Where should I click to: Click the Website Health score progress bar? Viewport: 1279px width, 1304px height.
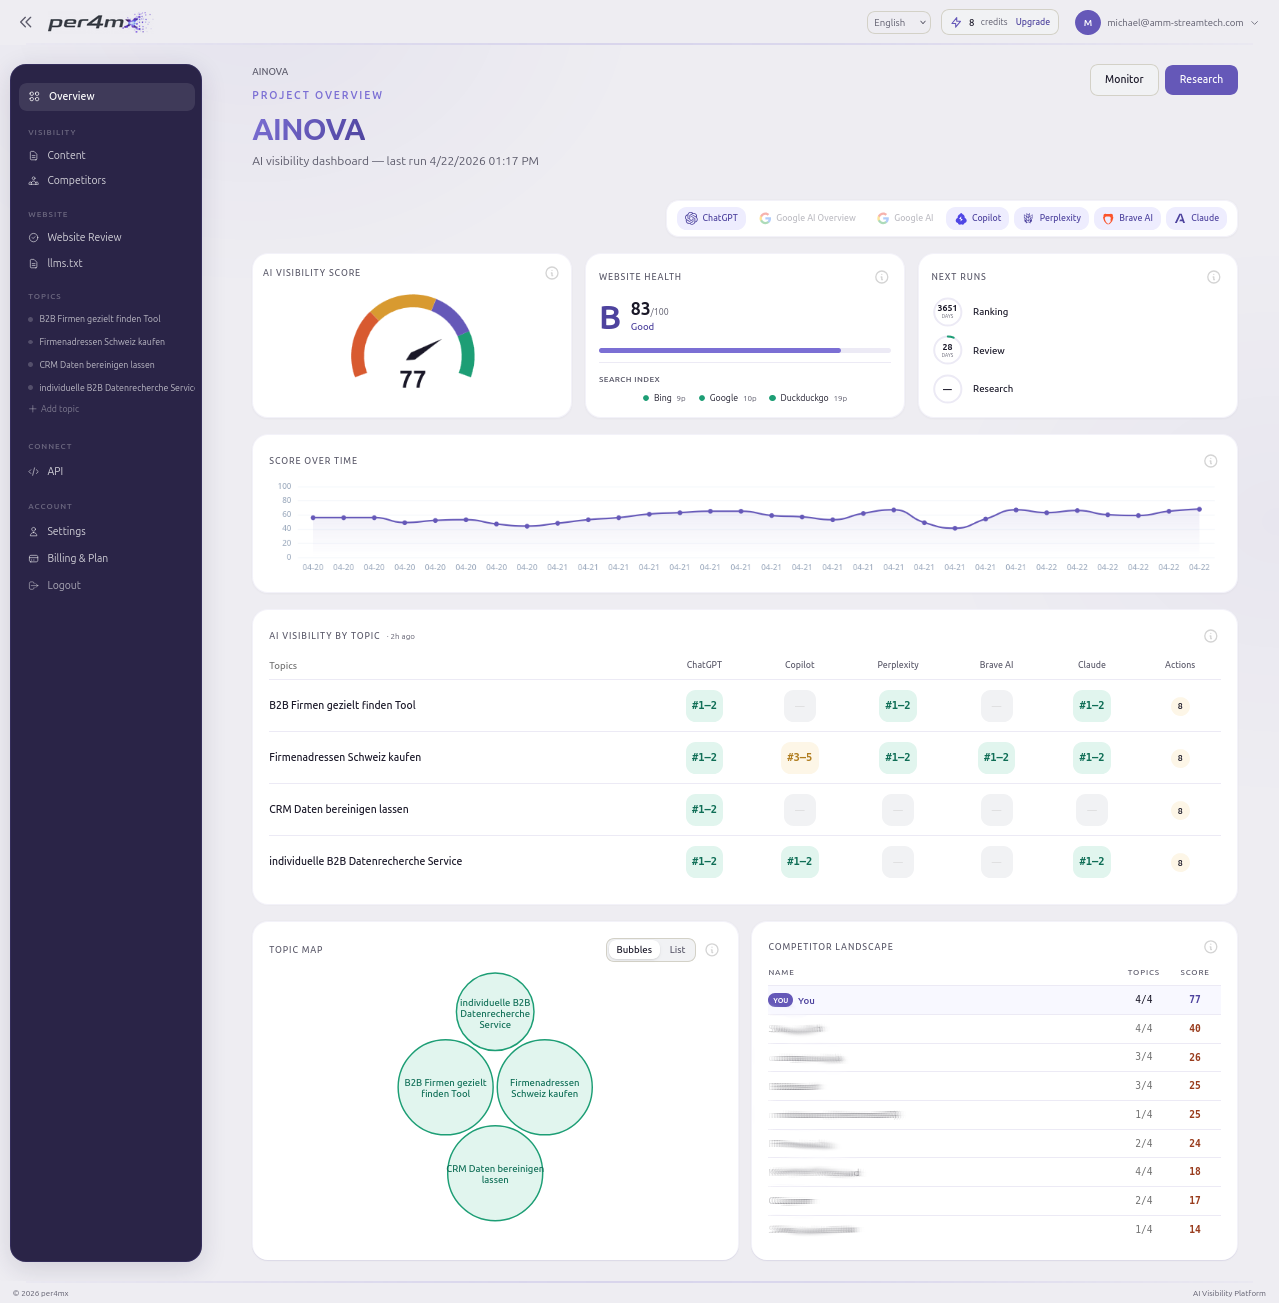pyautogui.click(x=744, y=350)
